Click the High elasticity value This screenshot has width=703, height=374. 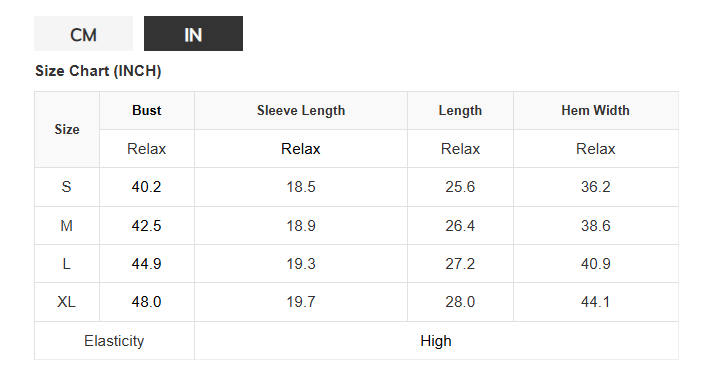[436, 341]
